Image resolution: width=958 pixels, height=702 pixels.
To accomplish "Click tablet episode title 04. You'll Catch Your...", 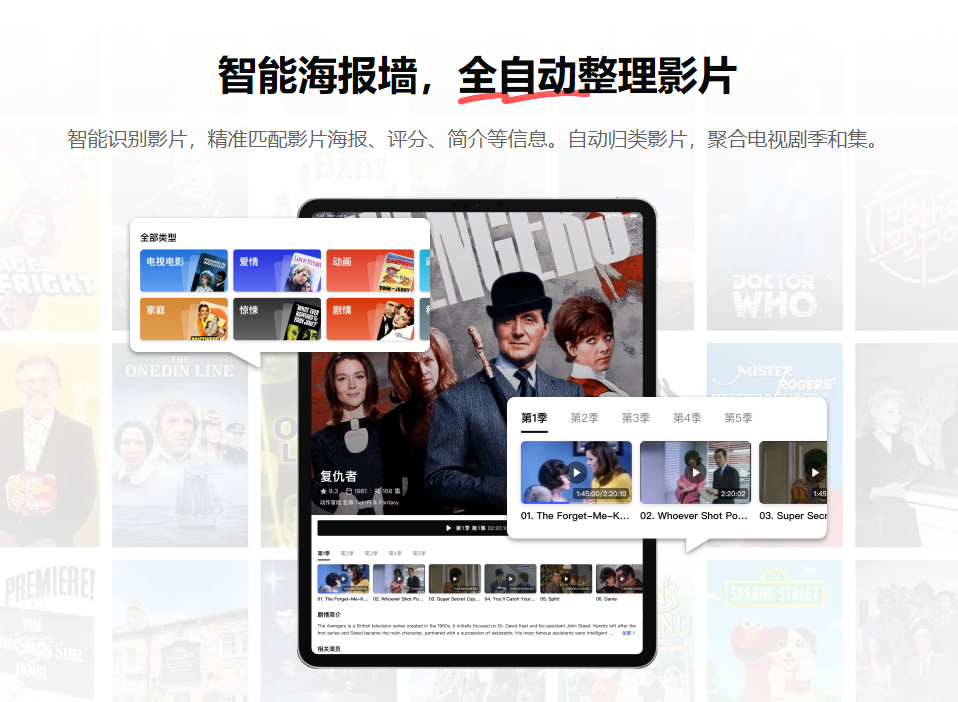I will [x=510, y=599].
